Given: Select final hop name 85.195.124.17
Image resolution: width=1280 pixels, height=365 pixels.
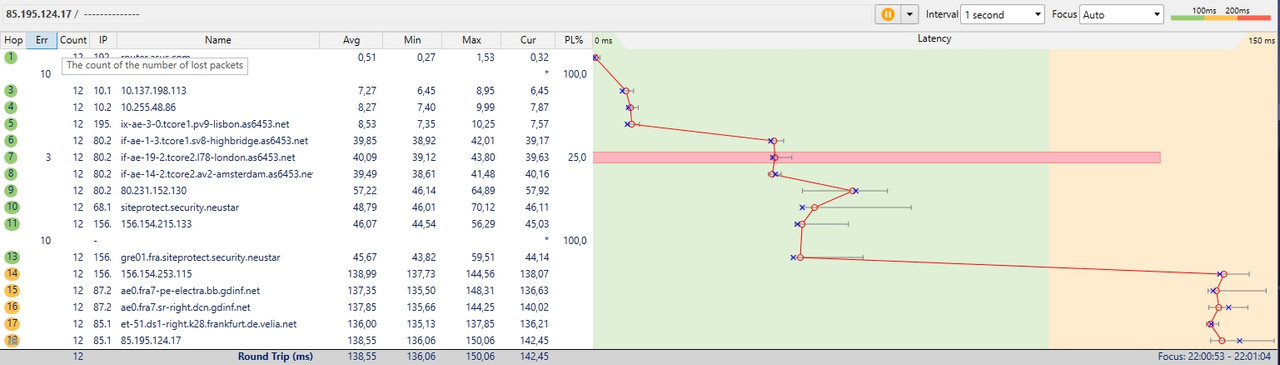Looking at the screenshot, I should click(x=151, y=340).
